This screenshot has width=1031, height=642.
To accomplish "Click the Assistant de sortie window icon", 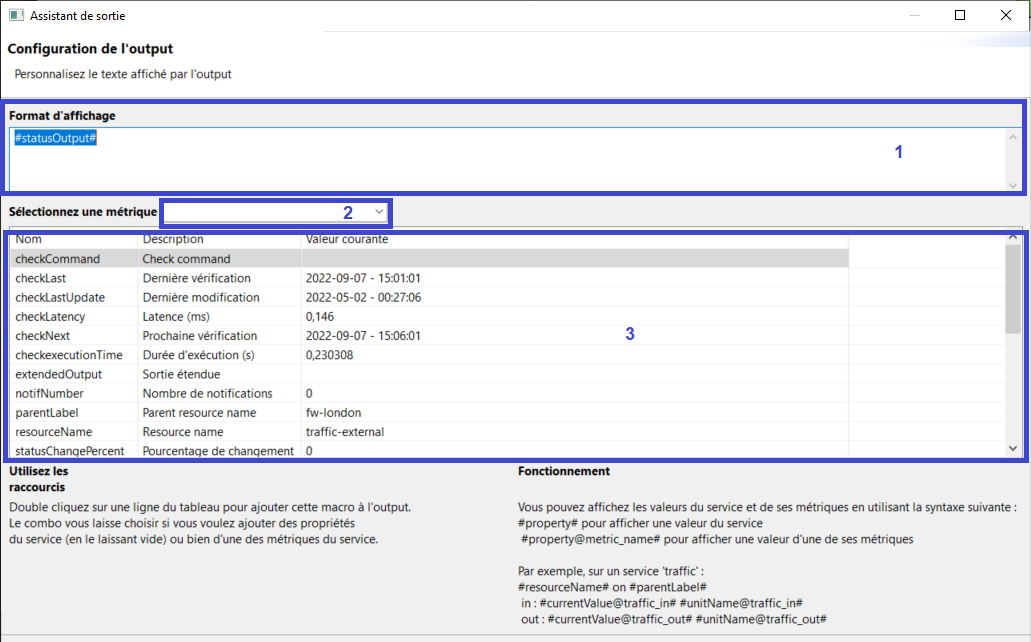I will pyautogui.click(x=16, y=16).
